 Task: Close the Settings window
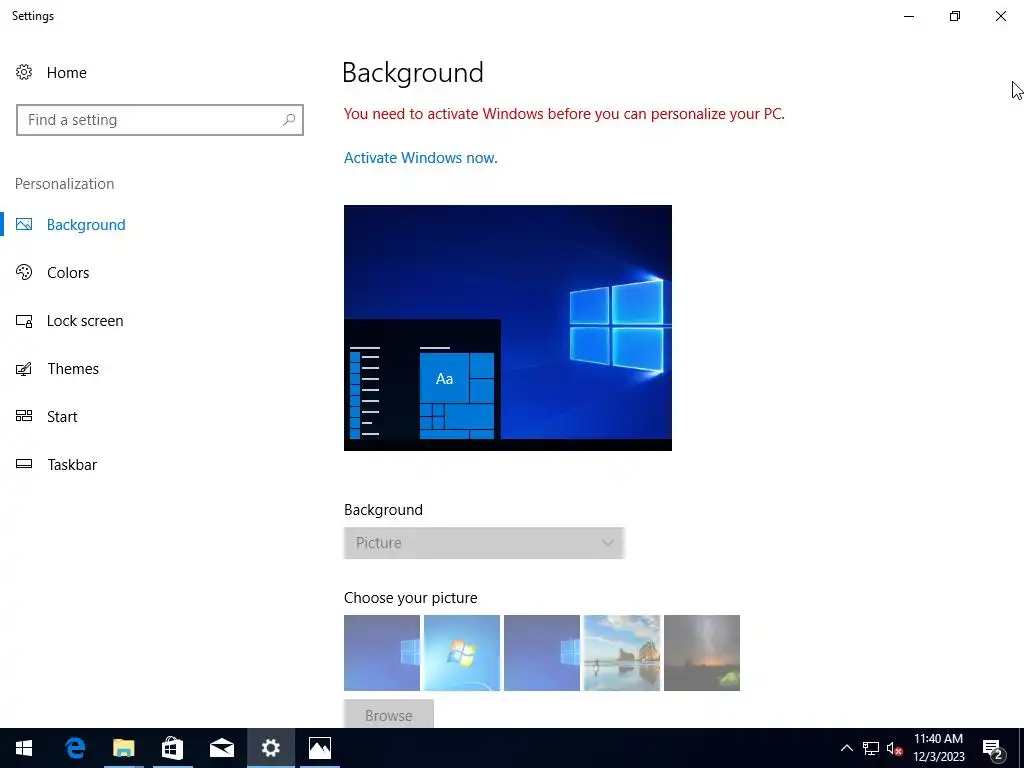coord(1000,16)
